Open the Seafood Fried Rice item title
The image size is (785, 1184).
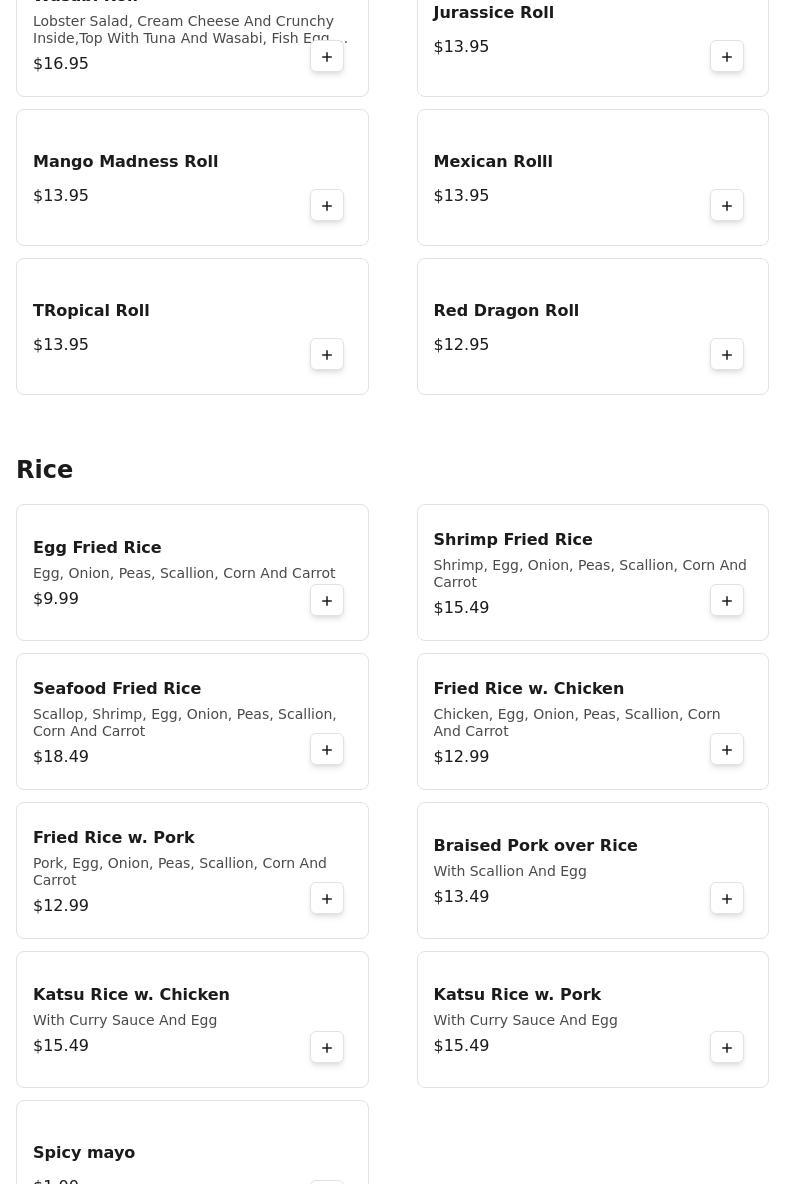[117, 688]
